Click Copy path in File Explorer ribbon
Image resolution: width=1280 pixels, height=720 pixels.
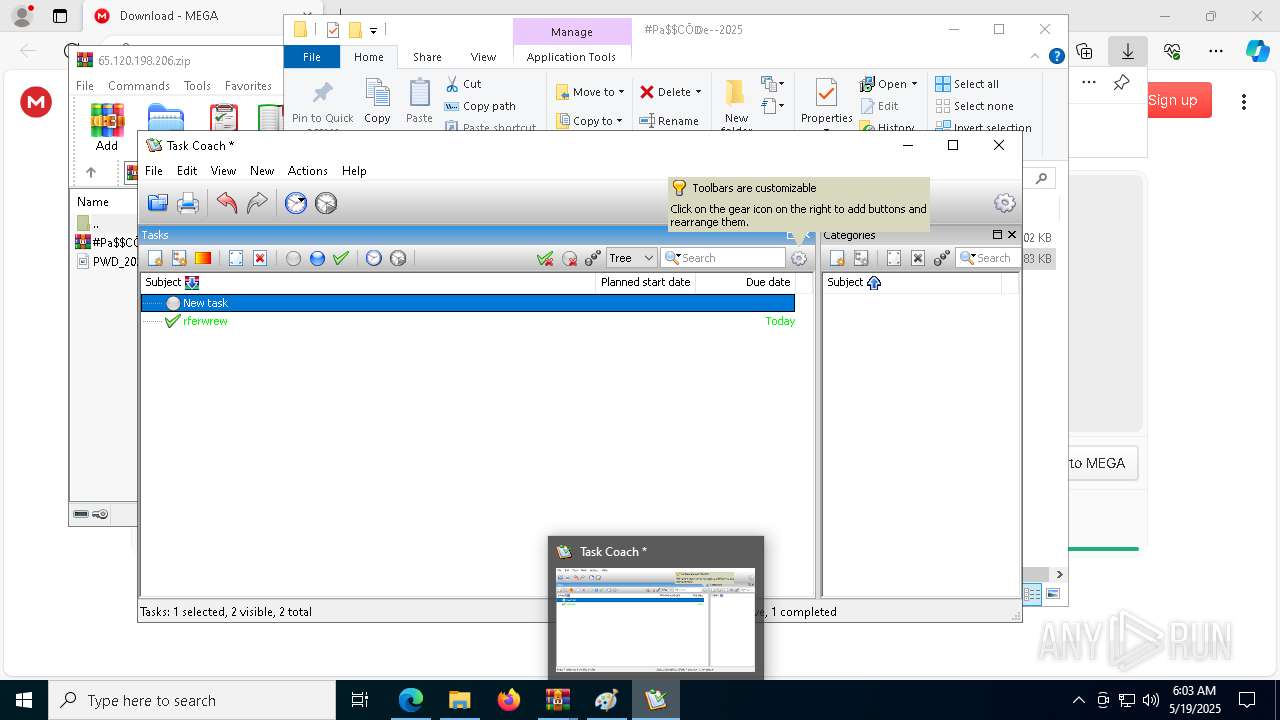[x=480, y=106]
